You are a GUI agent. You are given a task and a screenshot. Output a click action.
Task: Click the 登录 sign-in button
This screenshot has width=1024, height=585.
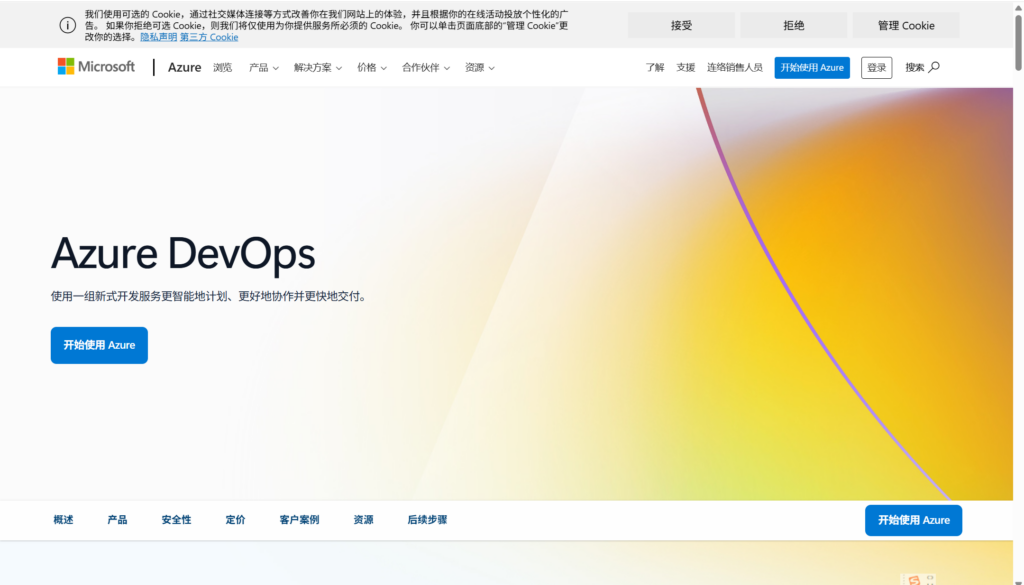point(876,68)
